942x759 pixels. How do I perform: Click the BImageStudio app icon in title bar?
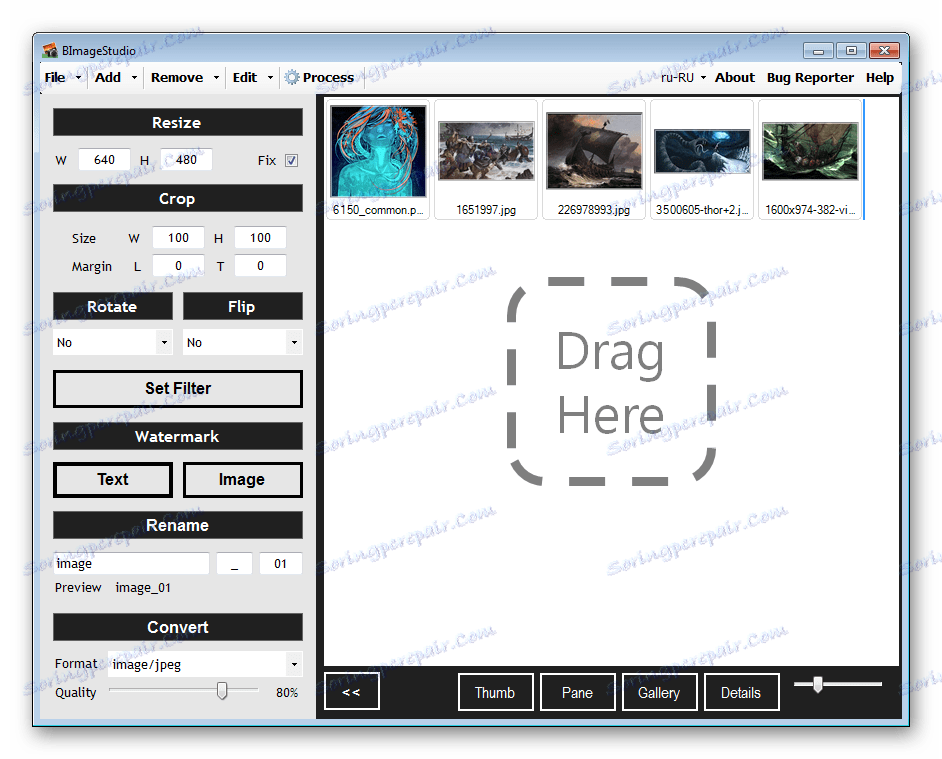click(50, 50)
